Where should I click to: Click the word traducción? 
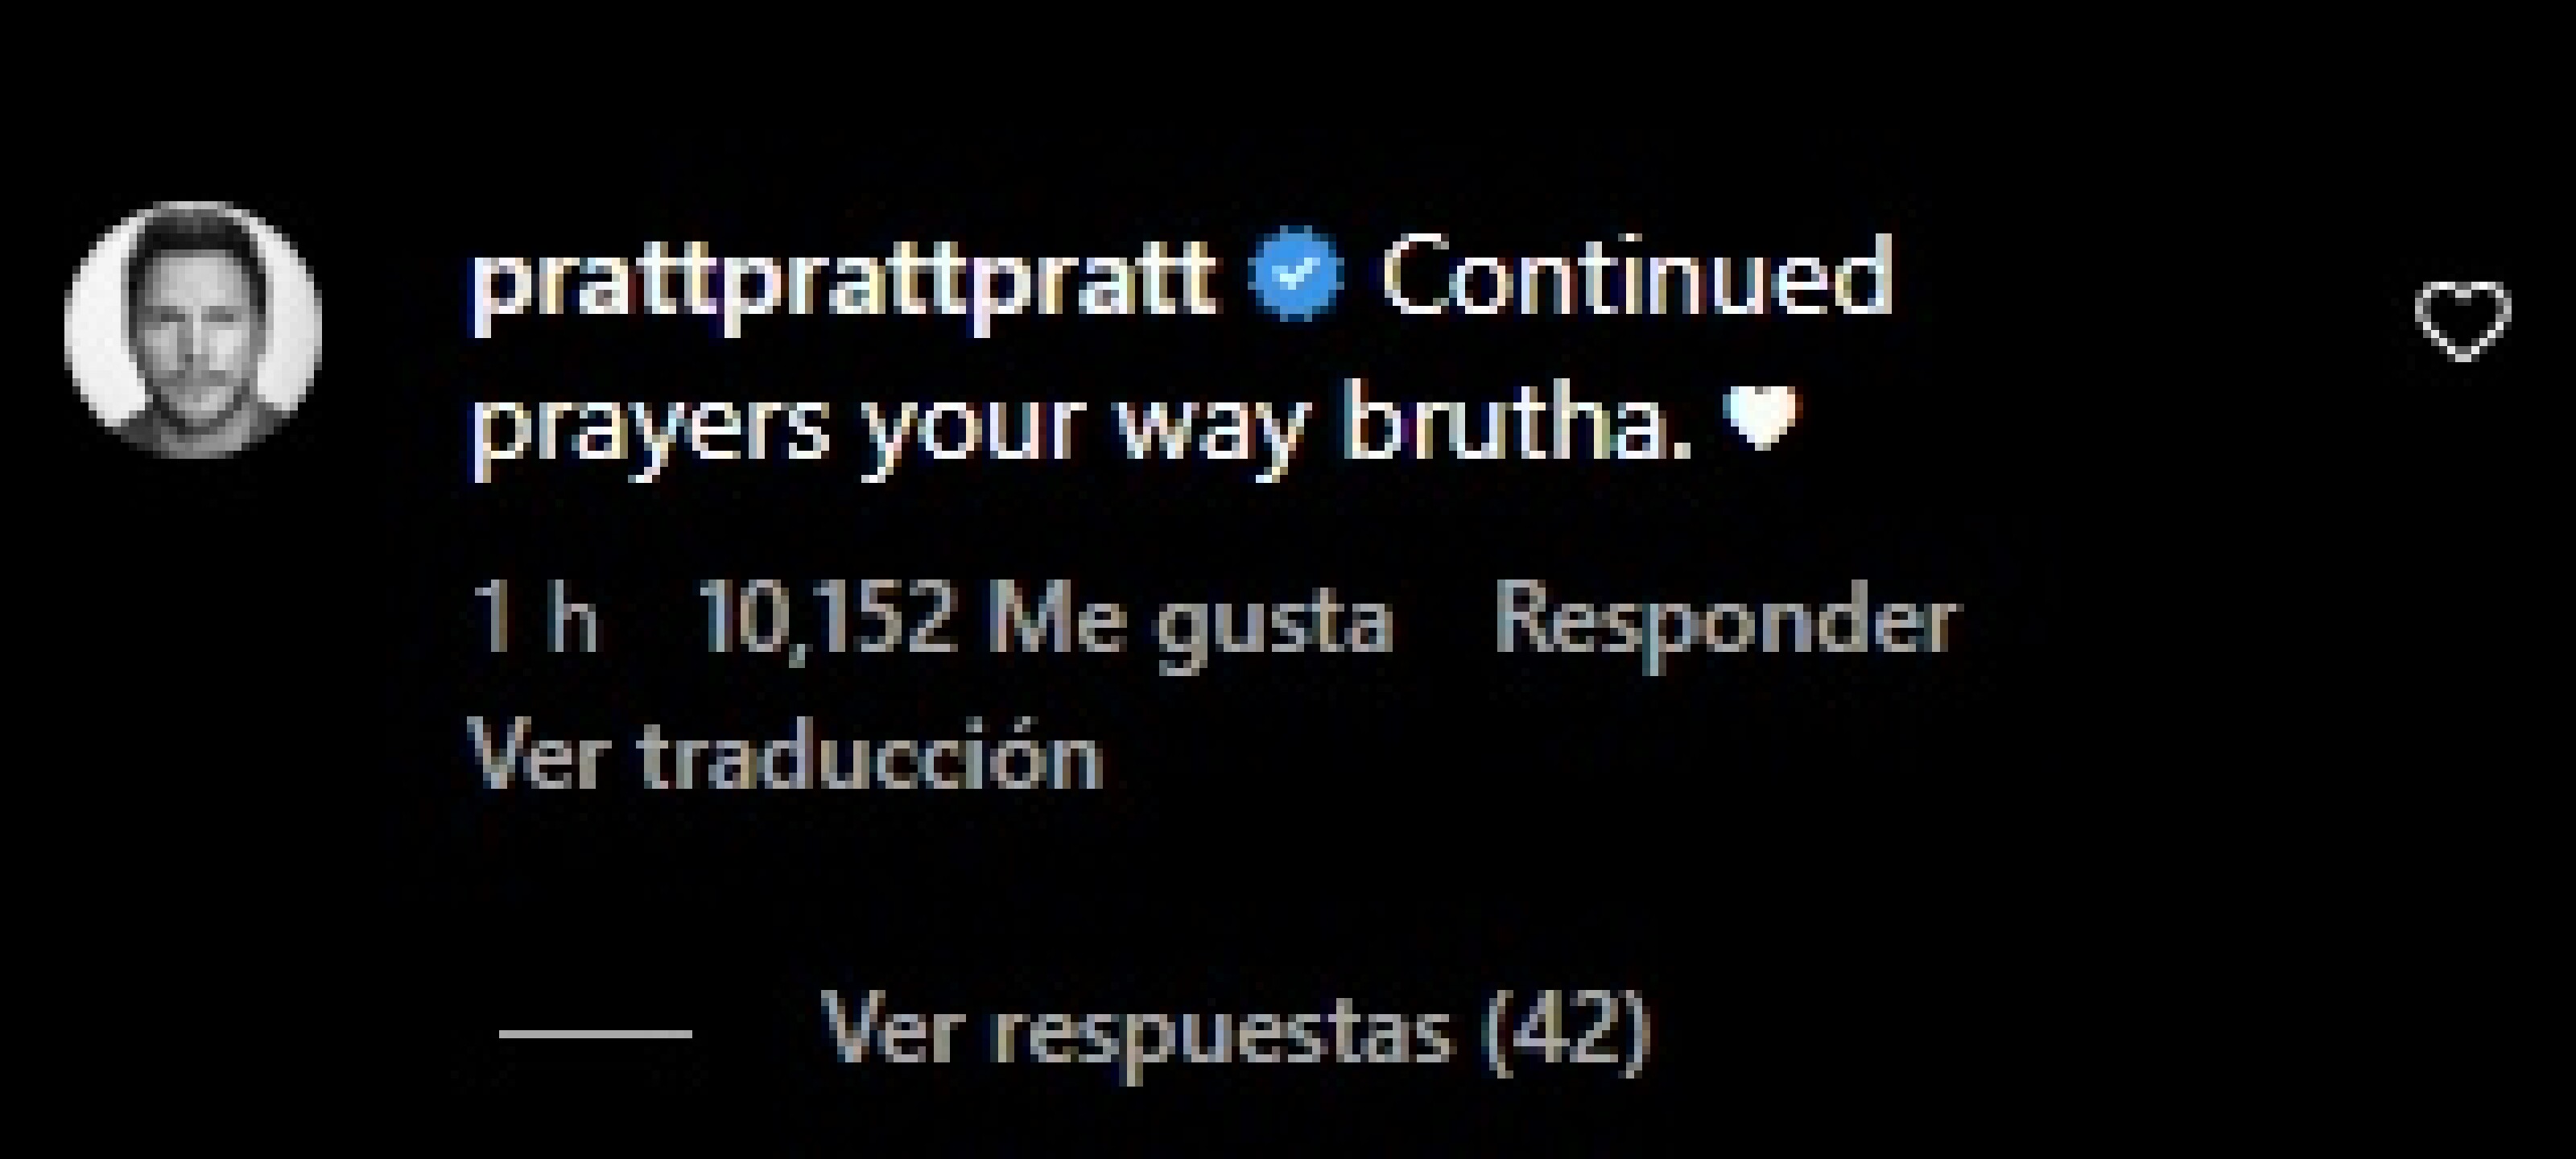(x=871, y=756)
